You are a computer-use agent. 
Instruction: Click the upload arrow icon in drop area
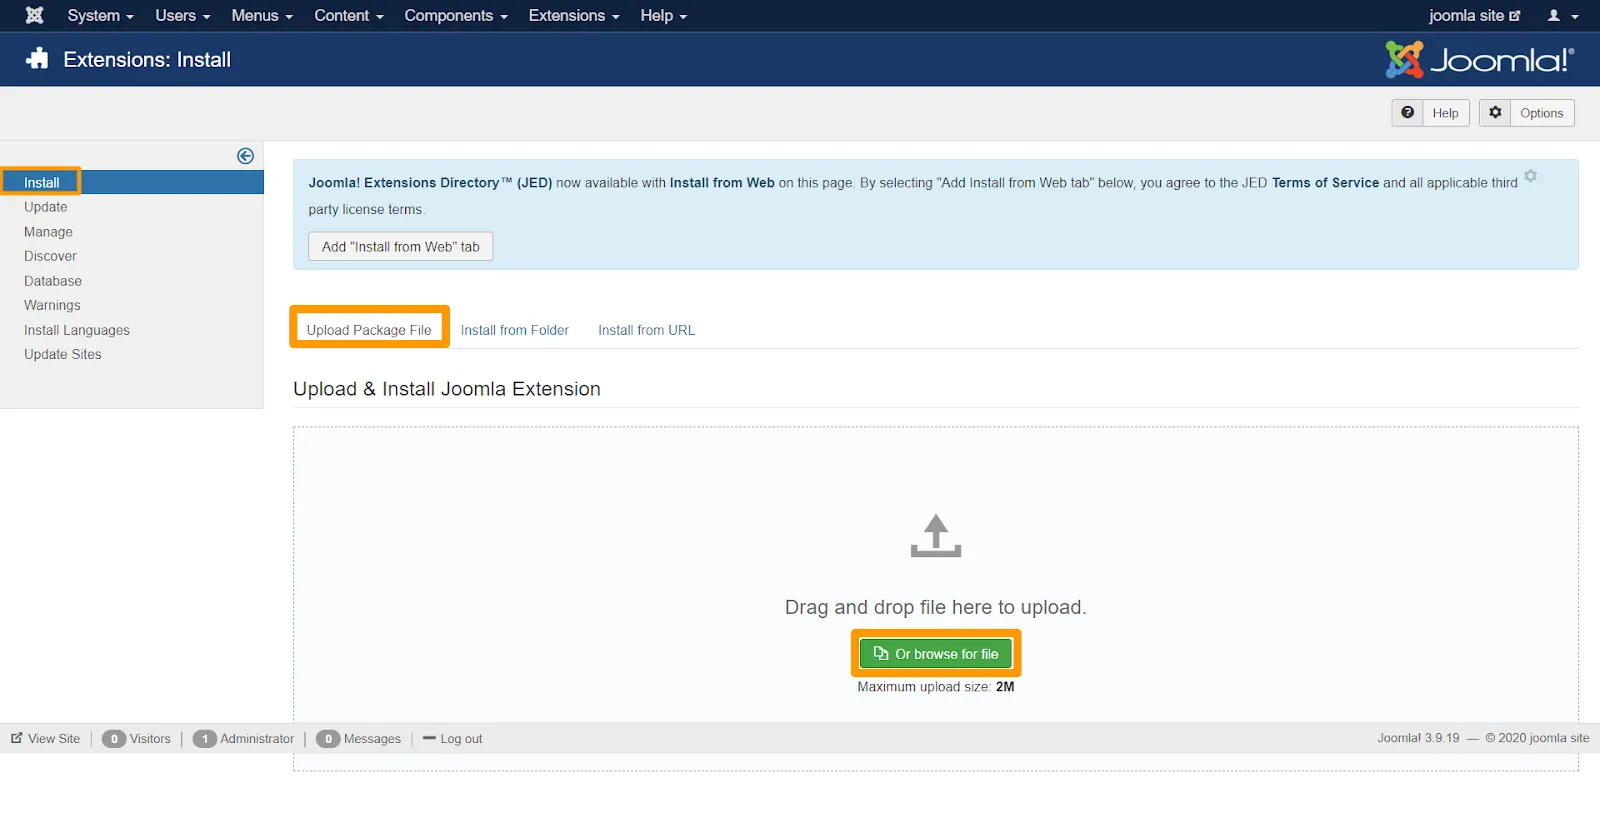point(936,535)
